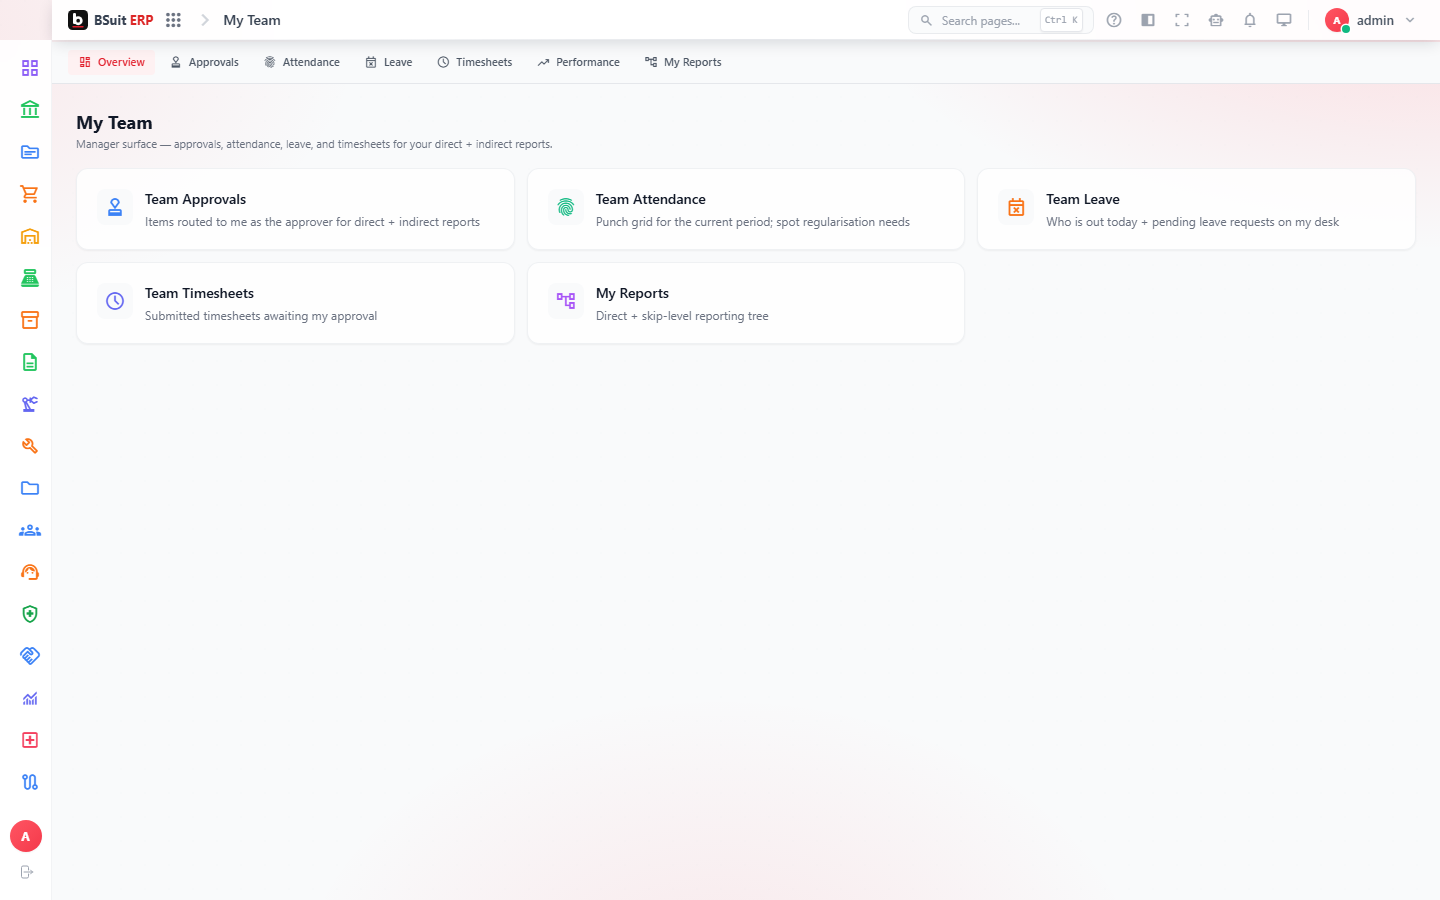The width and height of the screenshot is (1440, 900).
Task: Open the AI assistant robot icon
Action: tap(1216, 20)
